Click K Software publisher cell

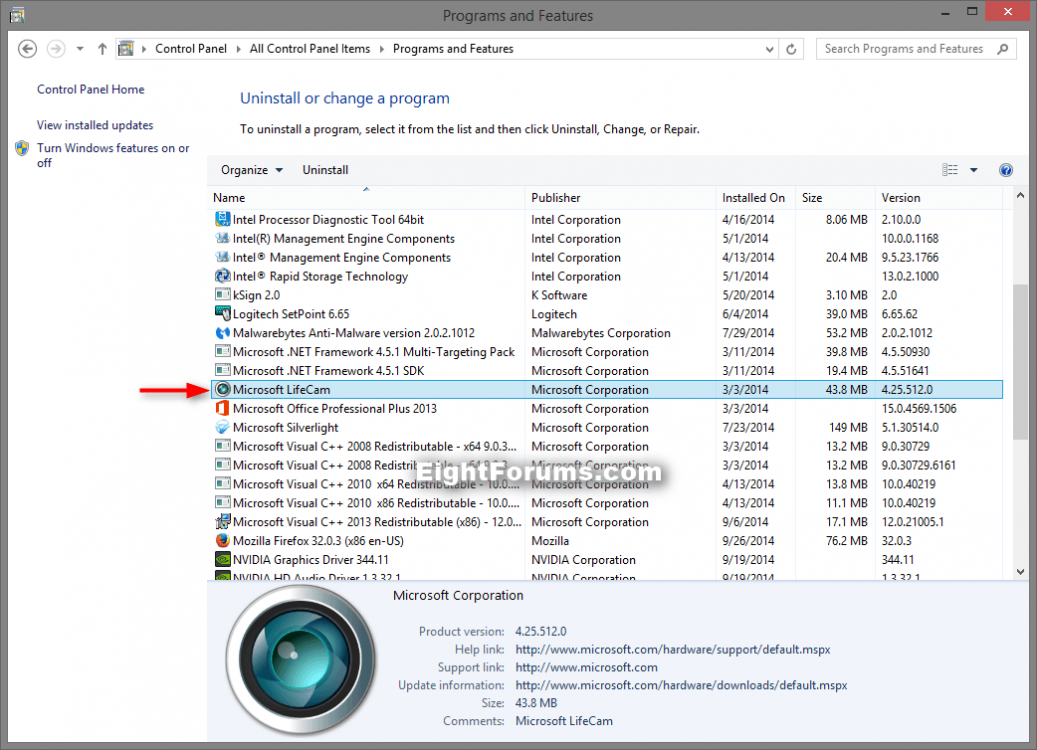[559, 296]
